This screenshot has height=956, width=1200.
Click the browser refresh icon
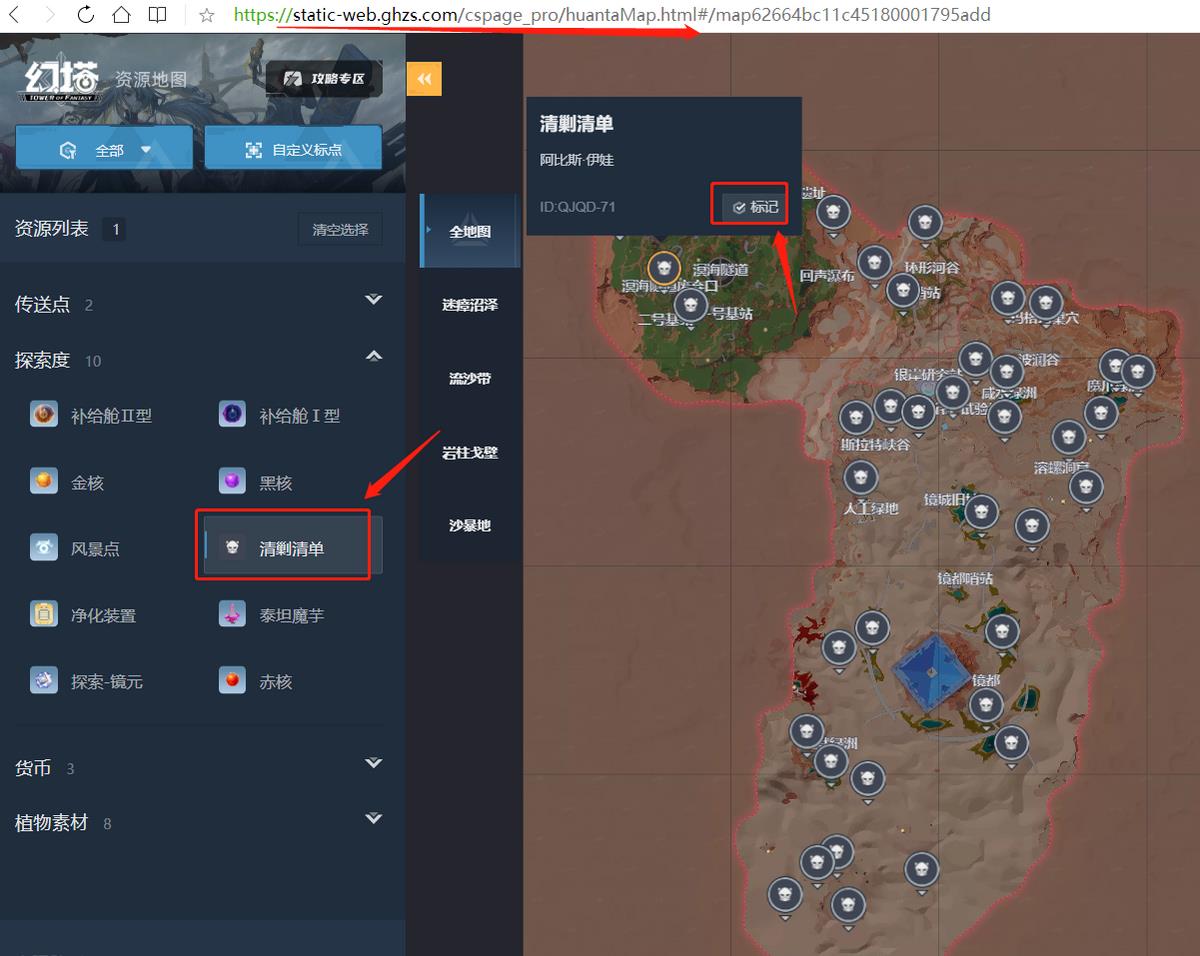[x=85, y=15]
